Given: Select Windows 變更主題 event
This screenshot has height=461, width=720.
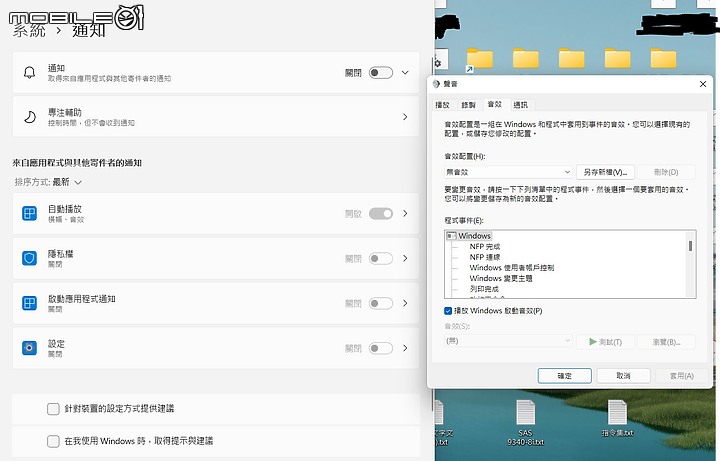Looking at the screenshot, I should (x=501, y=278).
